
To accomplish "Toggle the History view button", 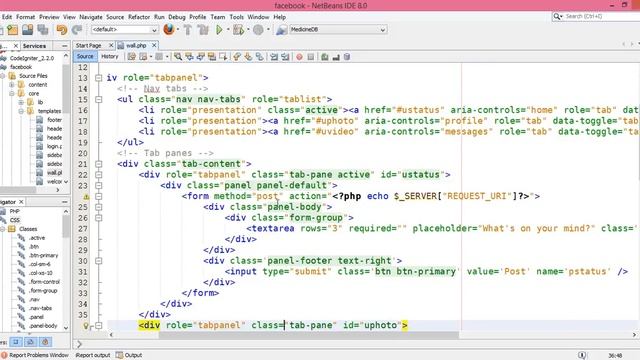I will pyautogui.click(x=109, y=56).
